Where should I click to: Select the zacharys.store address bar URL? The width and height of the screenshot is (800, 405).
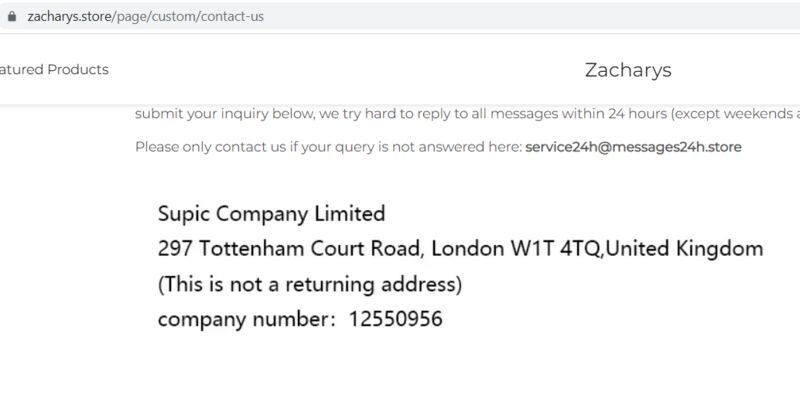click(x=145, y=16)
